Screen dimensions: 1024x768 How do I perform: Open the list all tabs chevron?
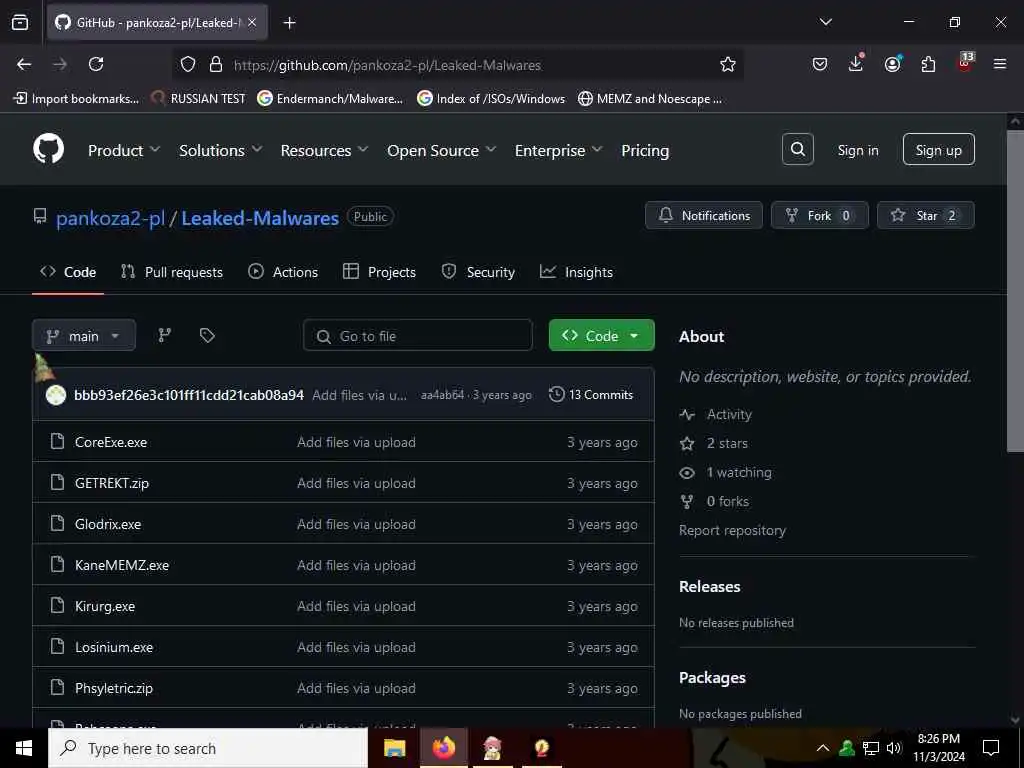825,22
